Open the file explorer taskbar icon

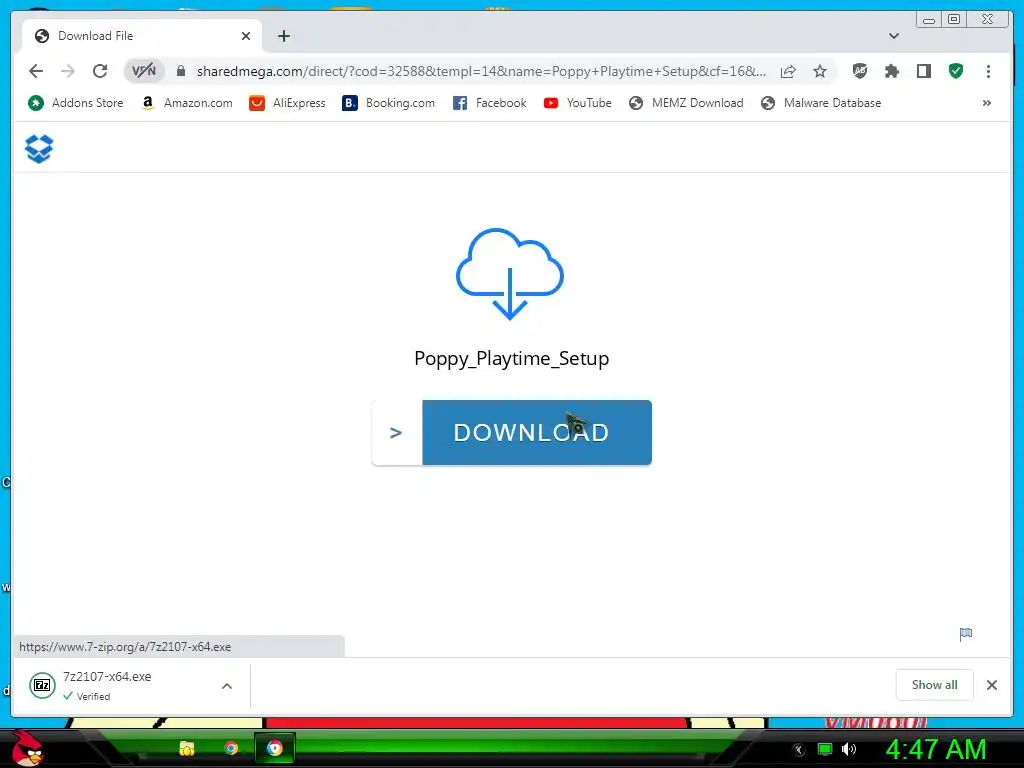(x=187, y=748)
